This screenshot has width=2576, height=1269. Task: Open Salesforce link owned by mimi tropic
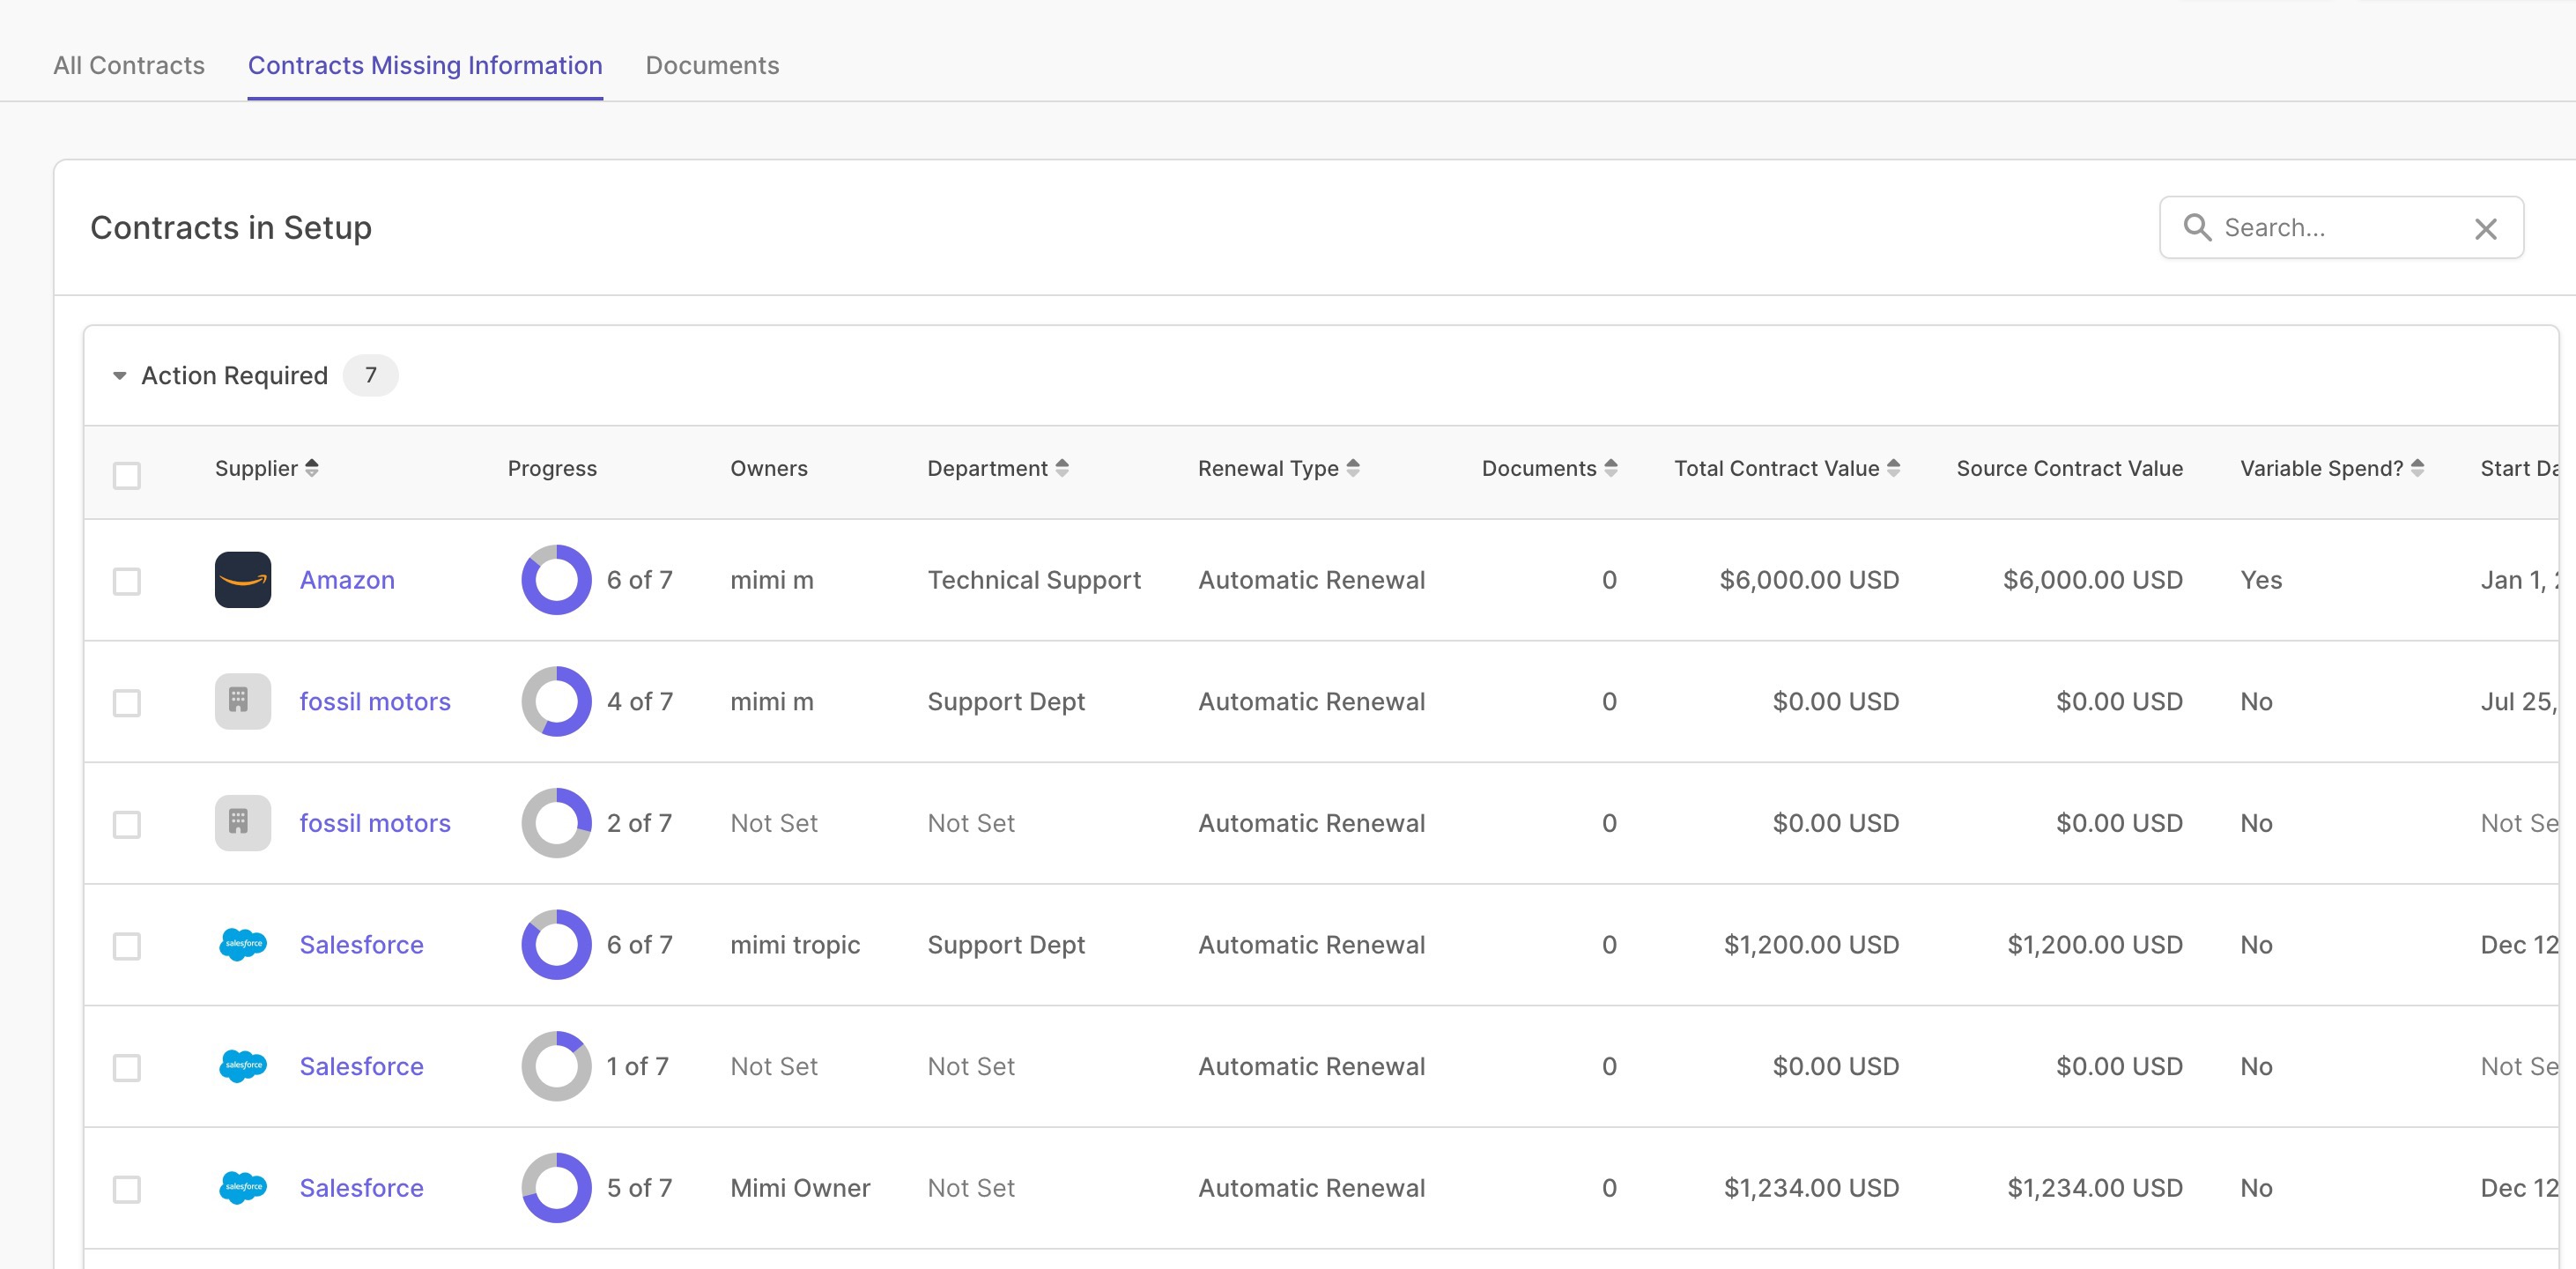pyautogui.click(x=362, y=944)
